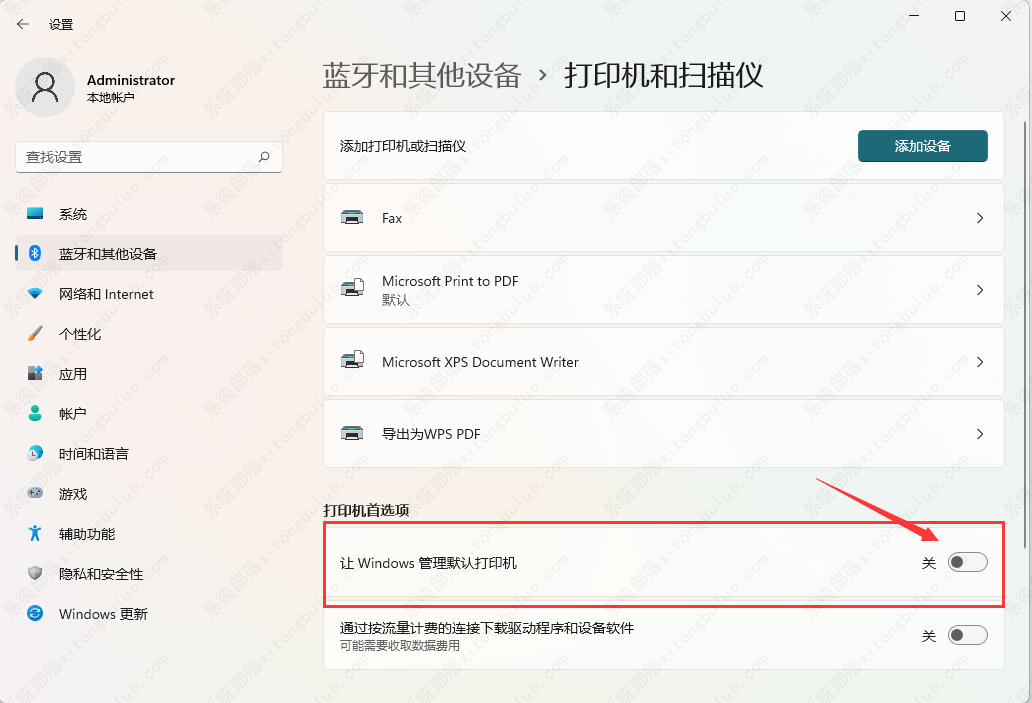
Task: Click the Administrator avatar icon
Action: (44, 88)
